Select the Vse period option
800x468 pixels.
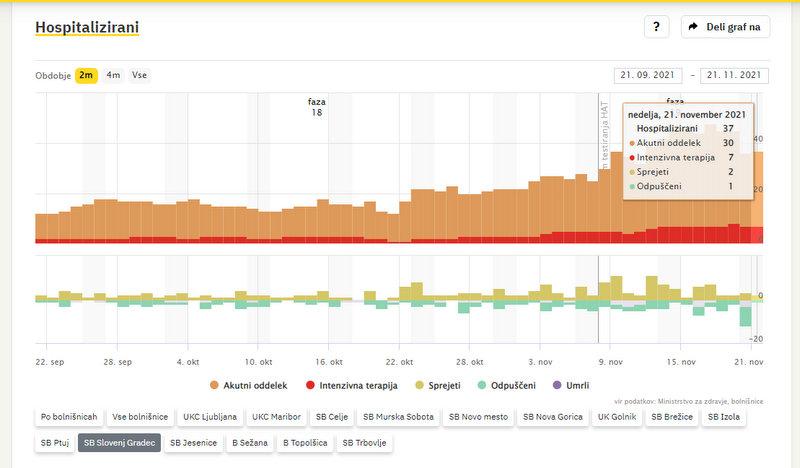[138, 75]
